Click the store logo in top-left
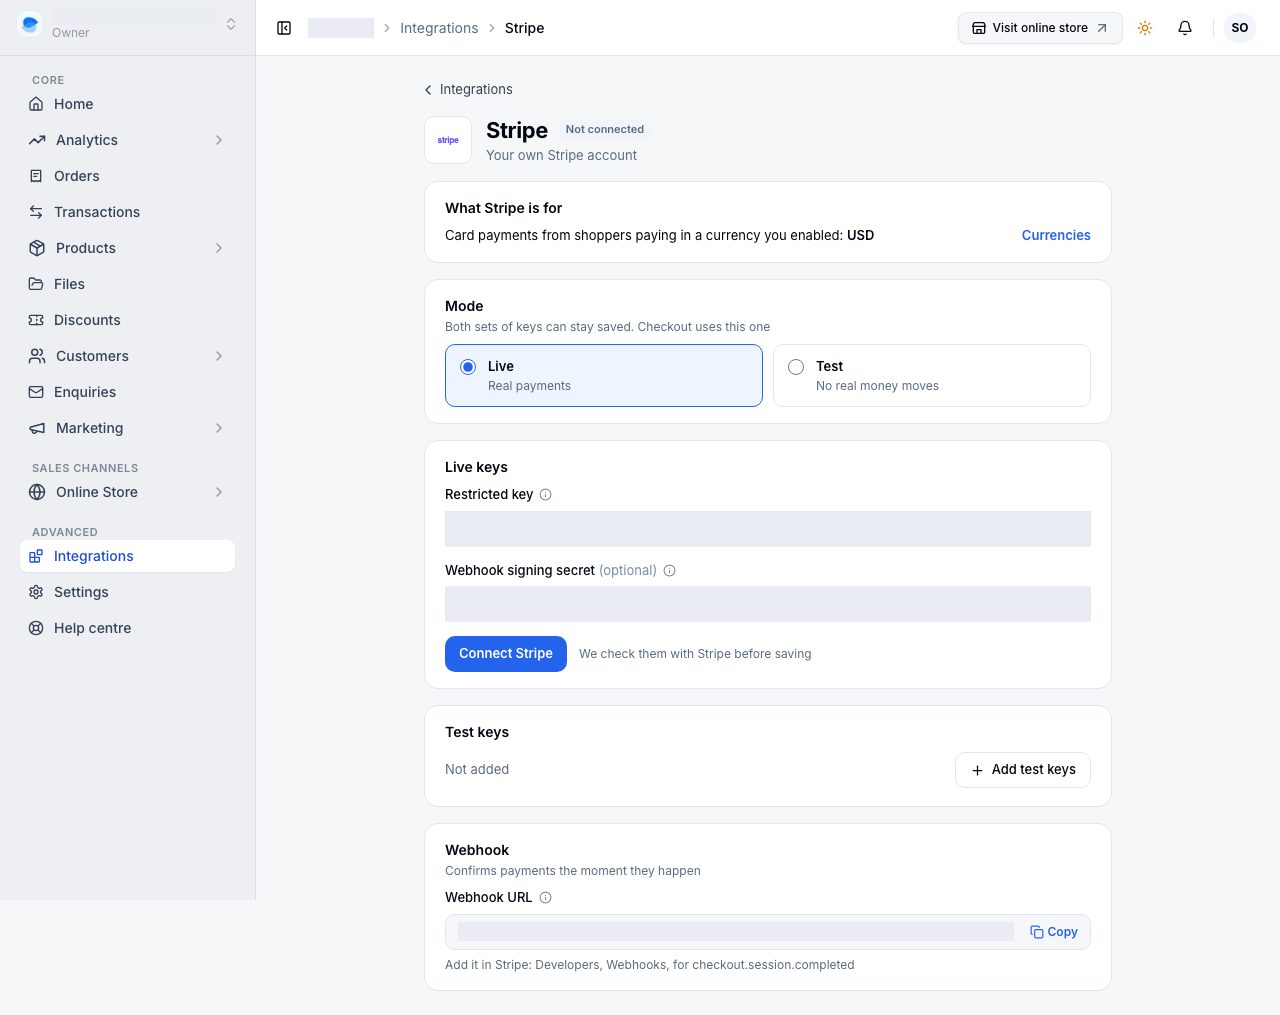 pos(30,24)
